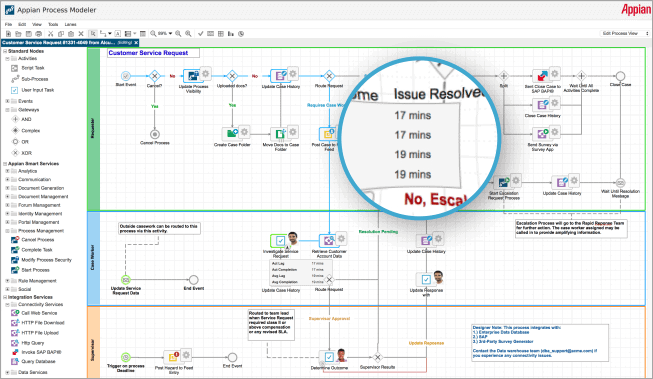The image size is (653, 379).
Task: Select the Script Task node icon
Action: (15, 68)
